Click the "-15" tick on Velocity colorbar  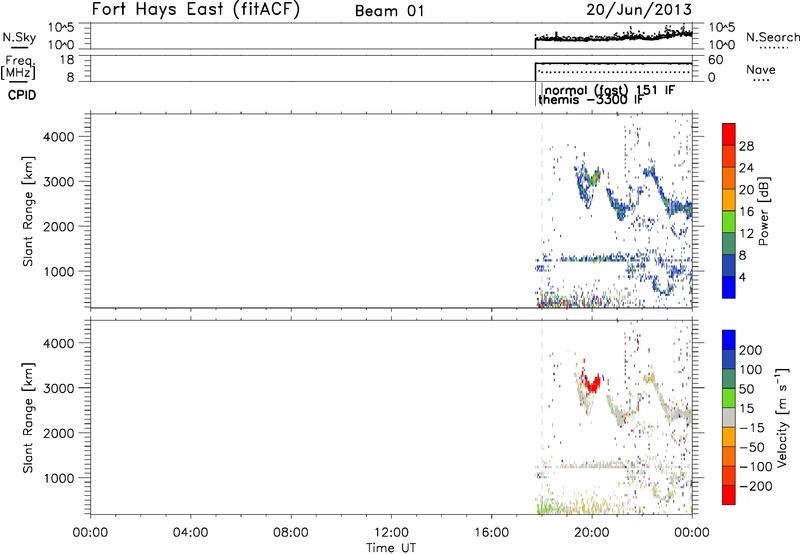pyautogui.click(x=752, y=427)
